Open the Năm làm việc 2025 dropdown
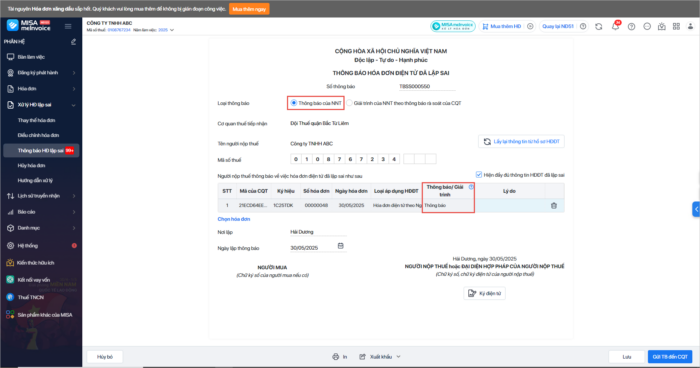 [166, 30]
